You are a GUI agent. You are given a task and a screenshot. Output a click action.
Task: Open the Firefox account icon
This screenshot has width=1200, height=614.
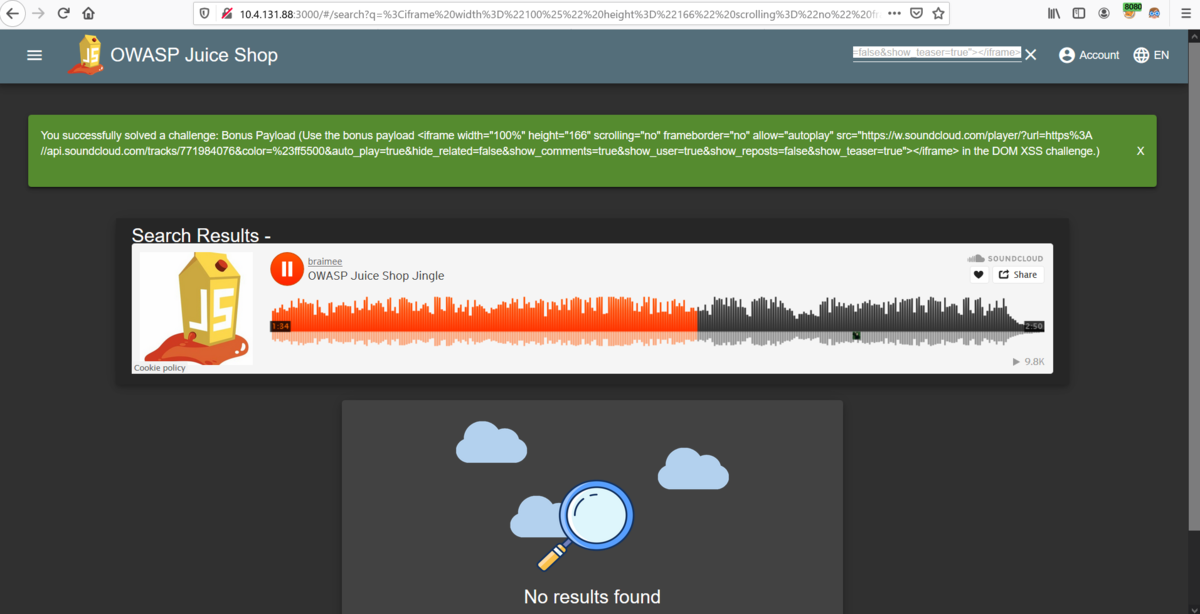point(1104,14)
